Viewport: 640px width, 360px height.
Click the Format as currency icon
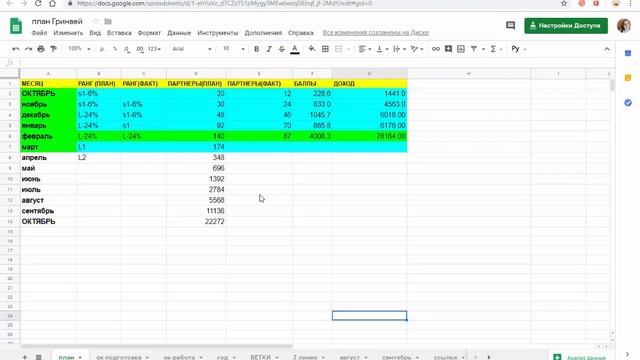point(102,49)
